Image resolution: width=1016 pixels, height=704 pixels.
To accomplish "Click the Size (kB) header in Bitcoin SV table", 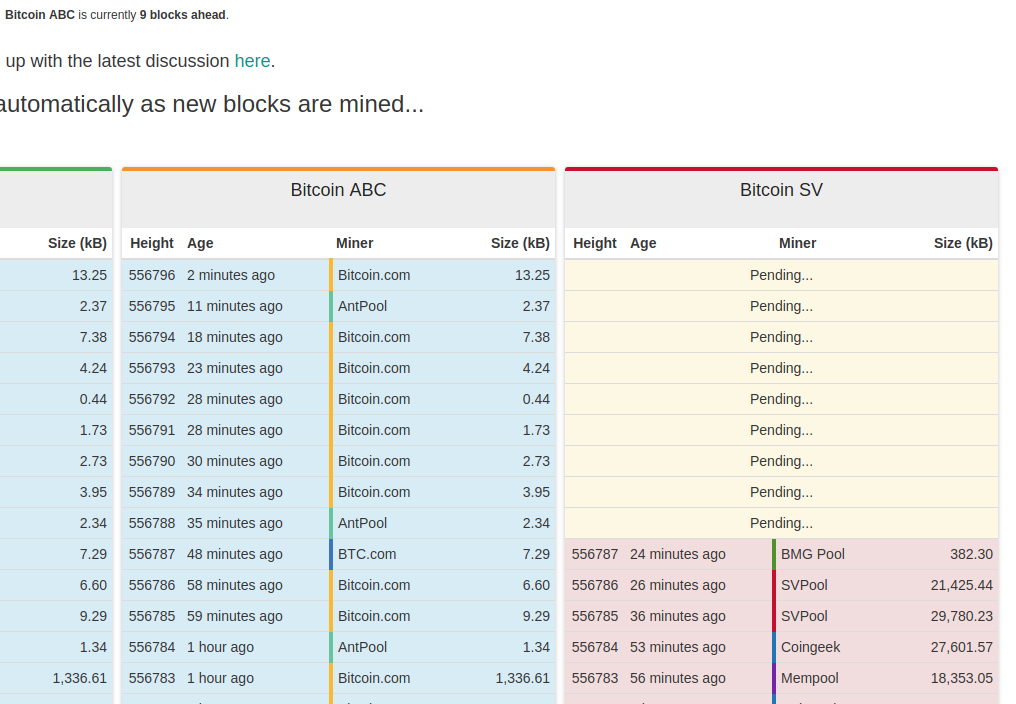I will (x=964, y=243).
